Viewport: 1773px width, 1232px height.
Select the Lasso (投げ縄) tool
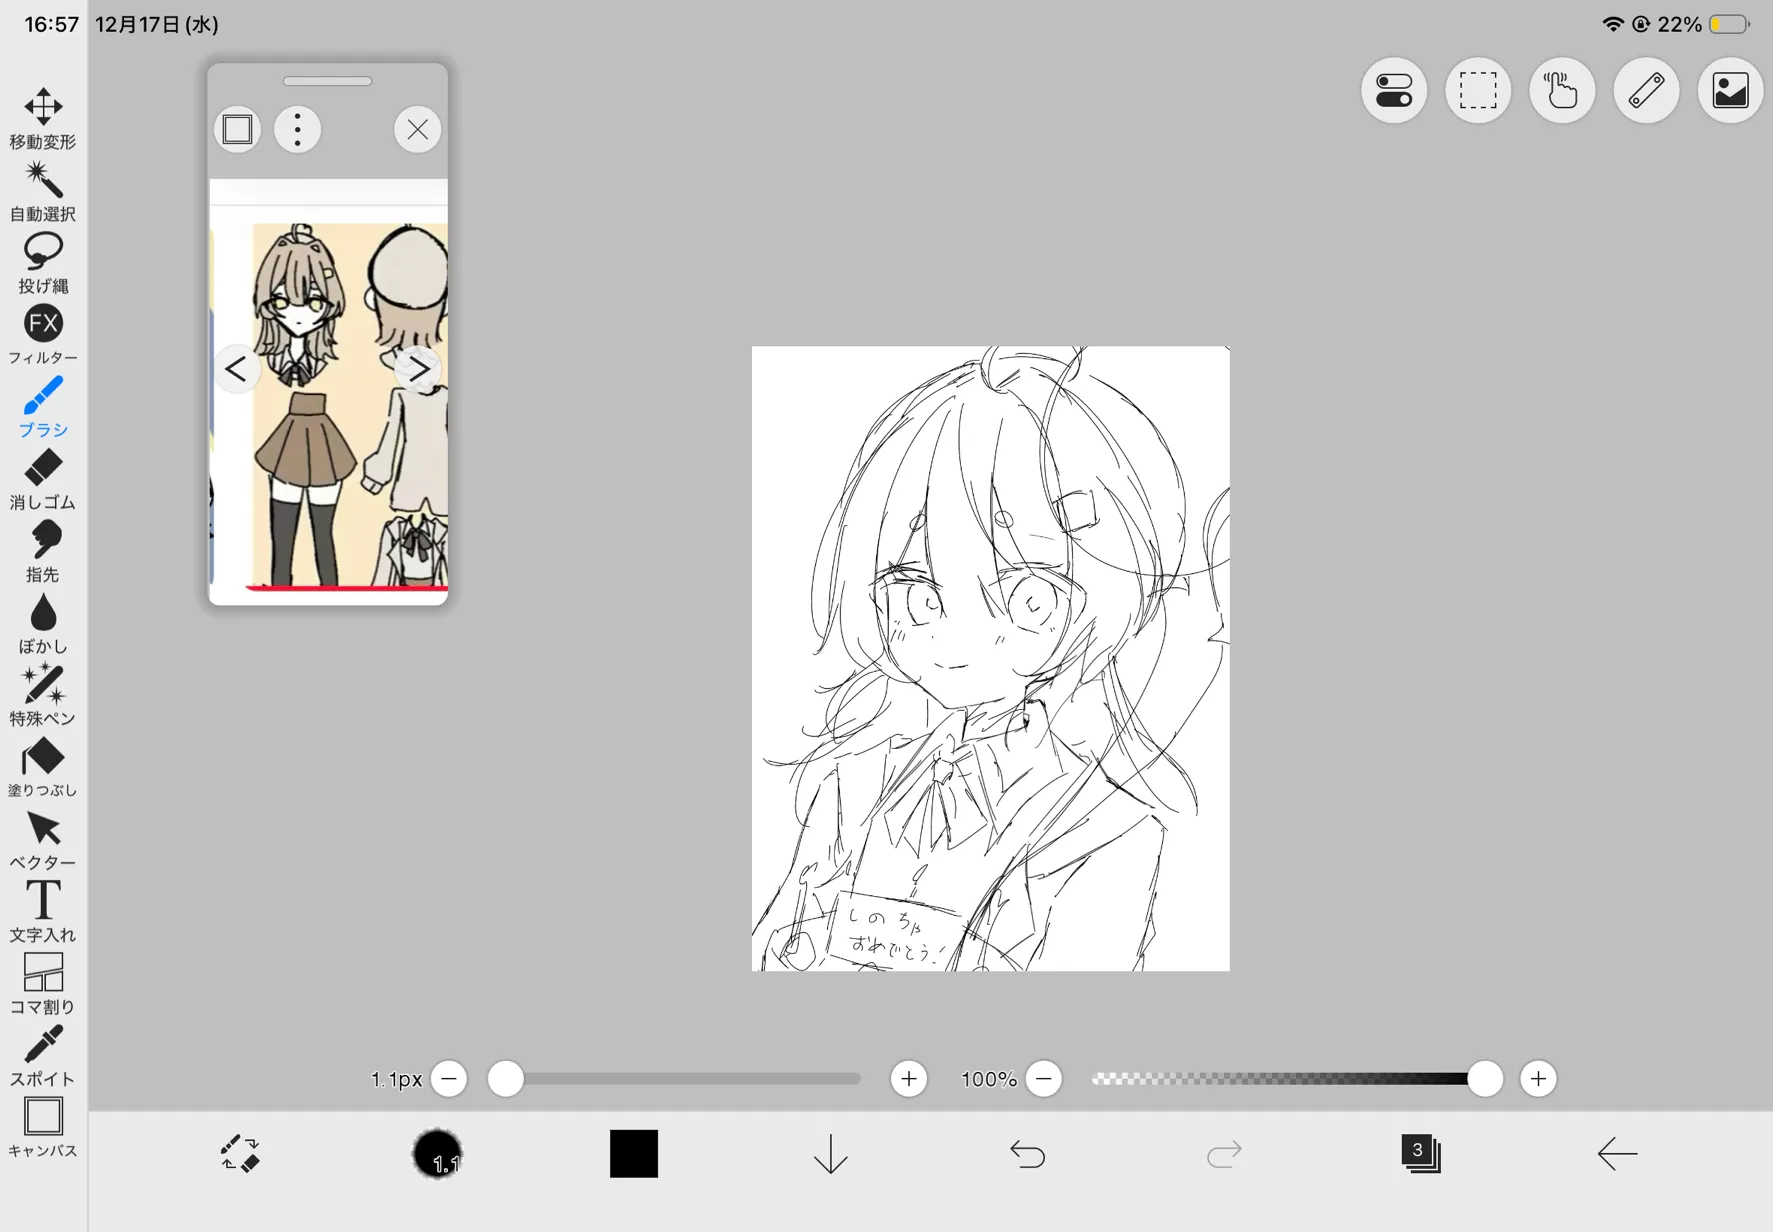pyautogui.click(x=43, y=263)
